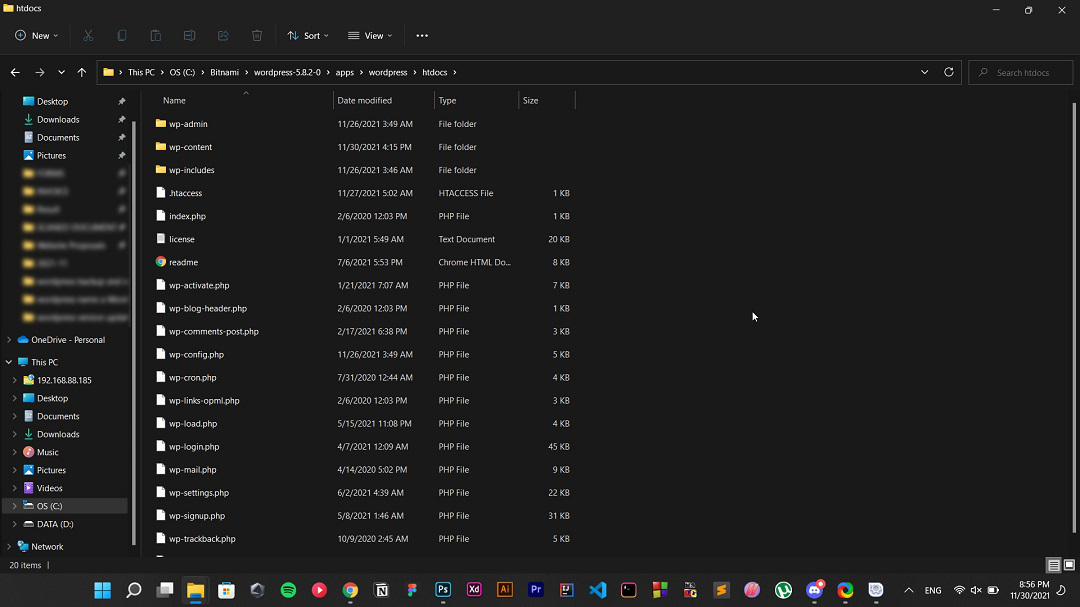
Task: Click Bitnami in the address path
Action: [225, 72]
